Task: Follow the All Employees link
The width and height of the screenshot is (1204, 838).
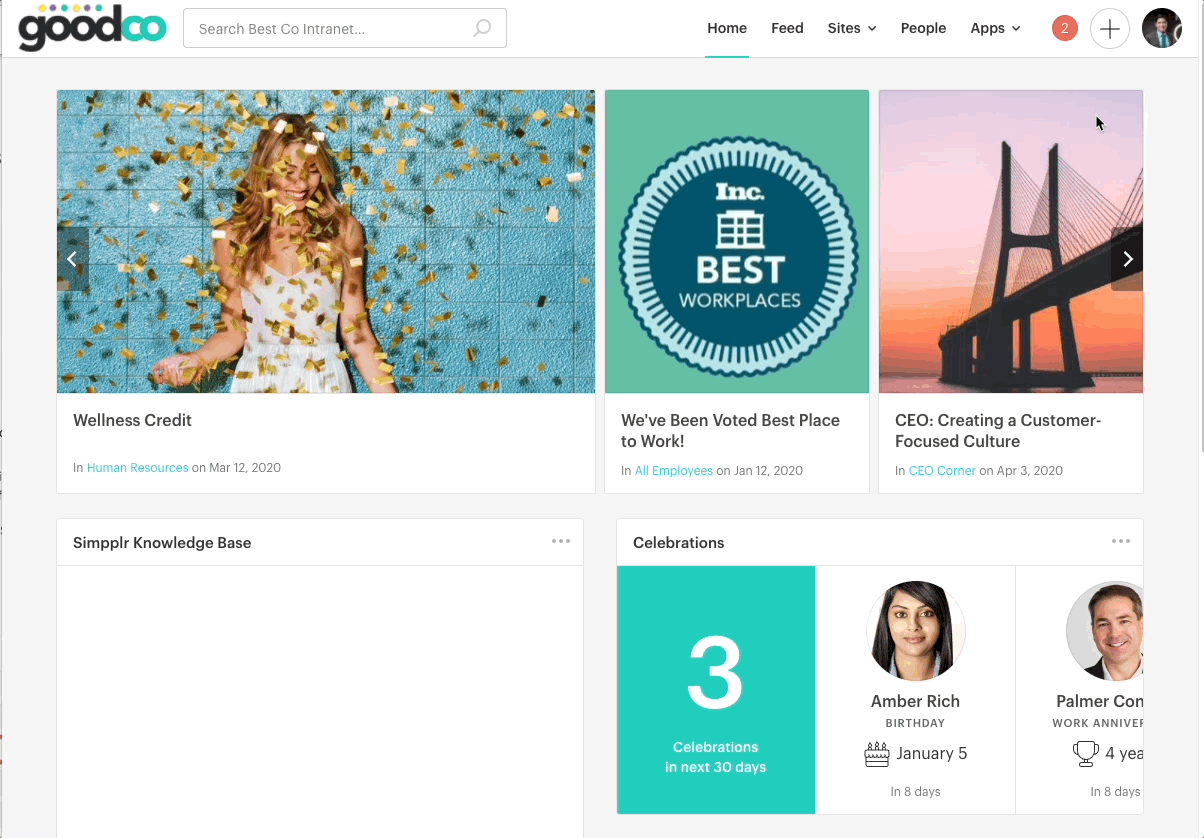Action: click(x=673, y=470)
